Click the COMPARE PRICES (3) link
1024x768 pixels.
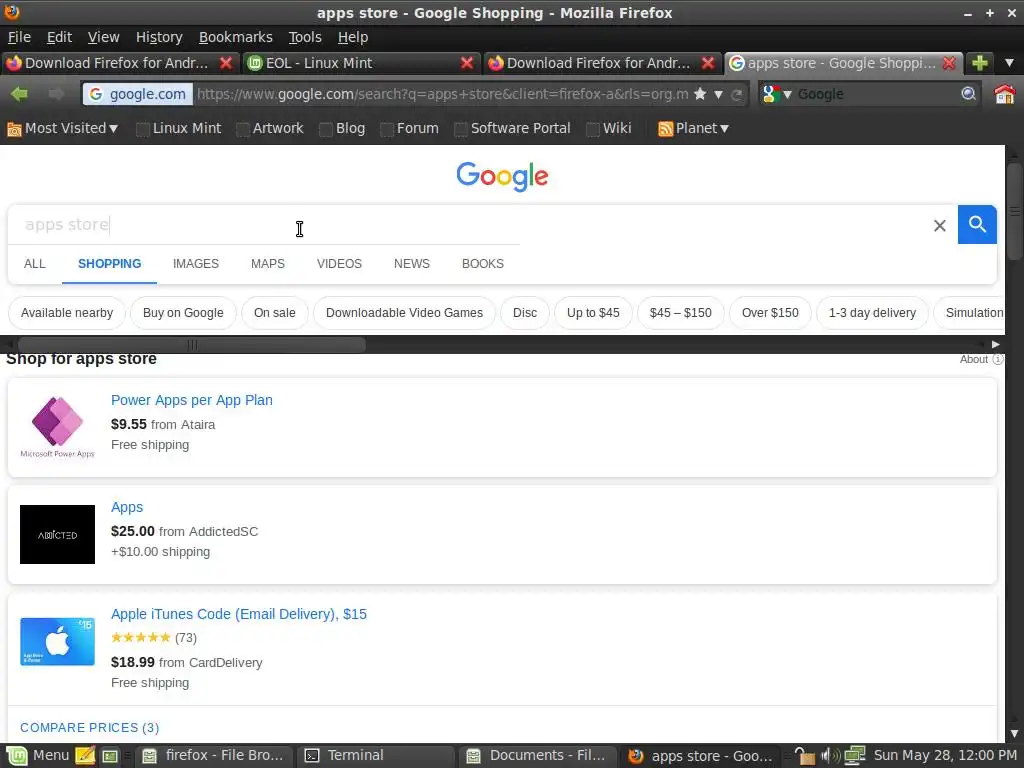click(89, 728)
